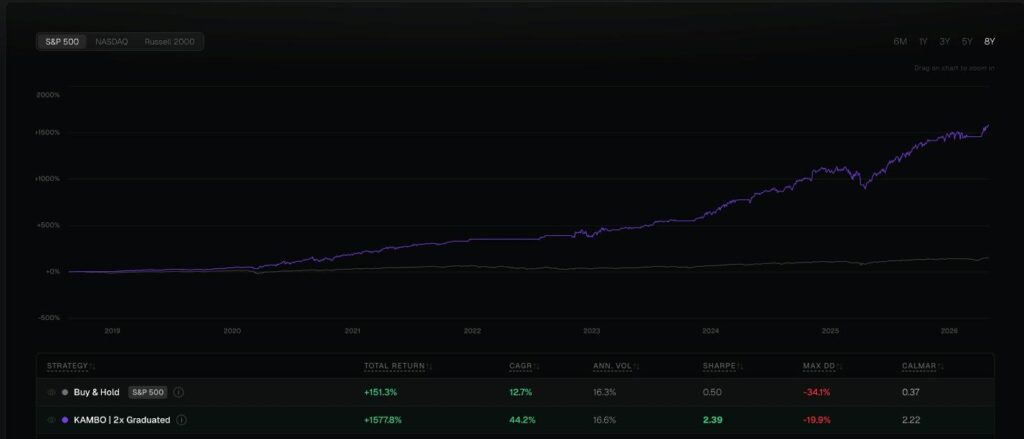Click the +500% y-axis label

click(x=49, y=225)
